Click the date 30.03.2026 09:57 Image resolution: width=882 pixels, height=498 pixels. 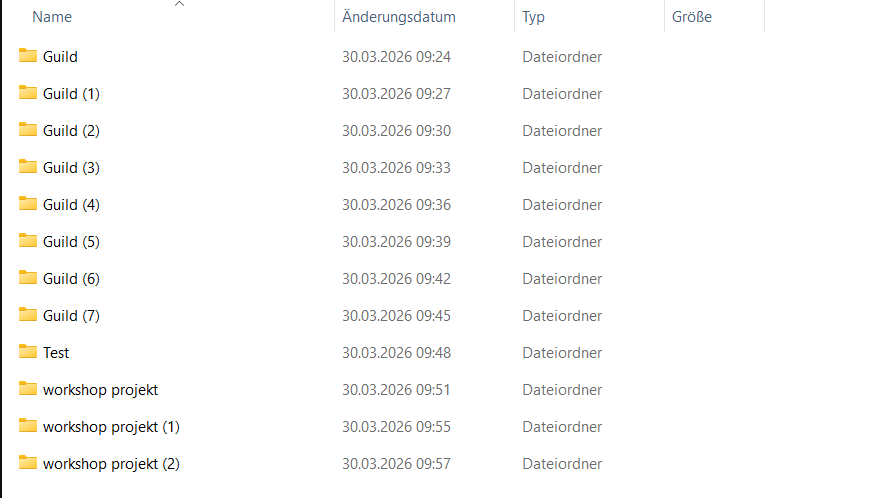pyautogui.click(x=396, y=464)
